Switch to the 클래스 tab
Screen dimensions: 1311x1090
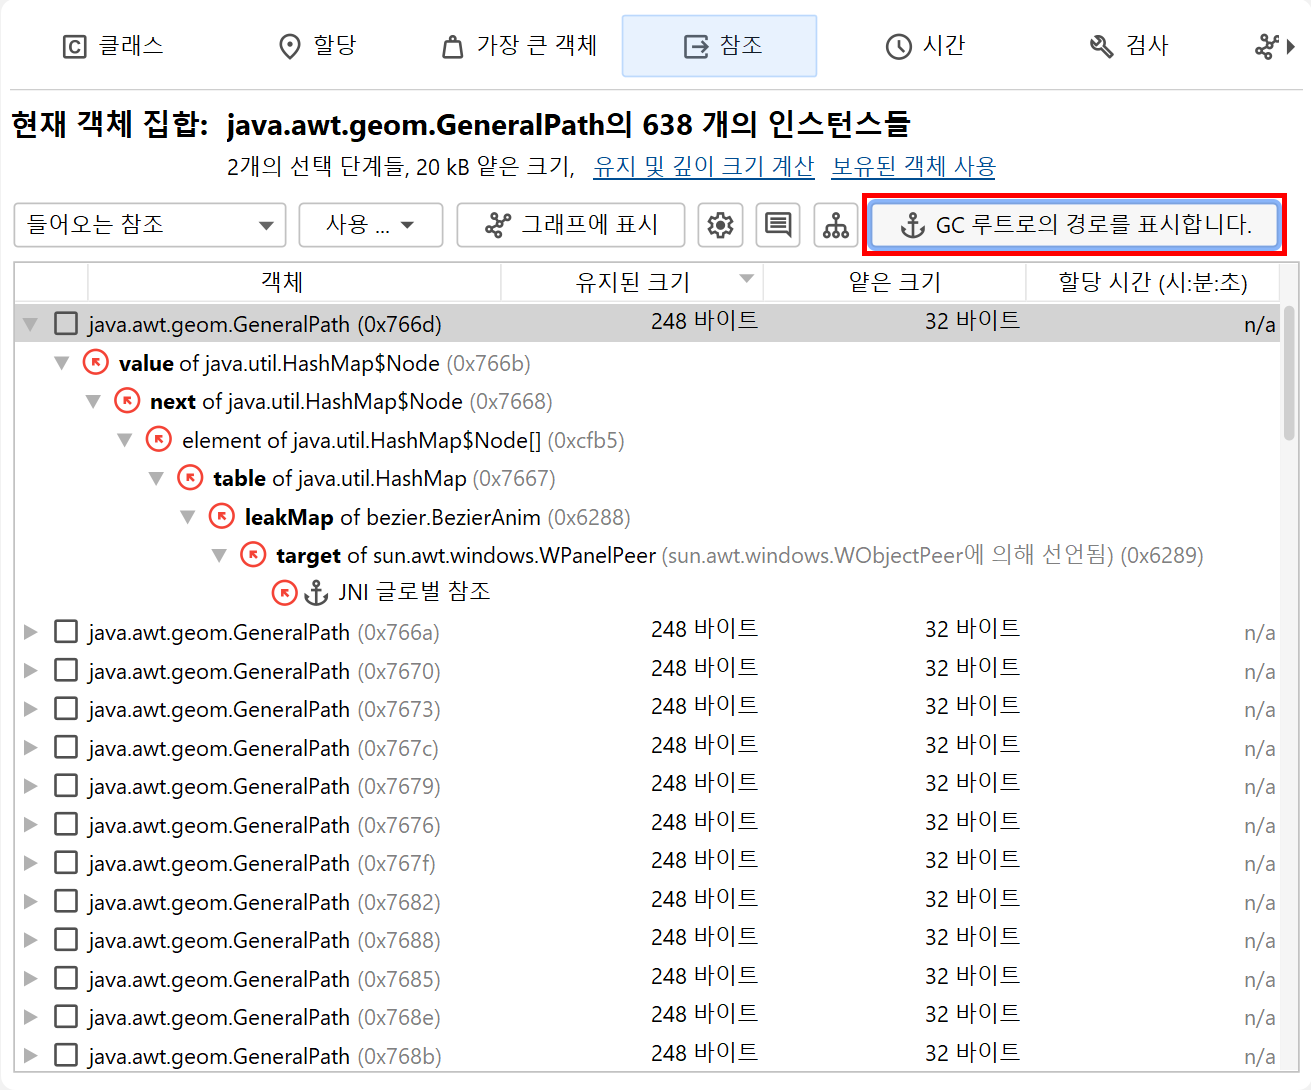(113, 46)
